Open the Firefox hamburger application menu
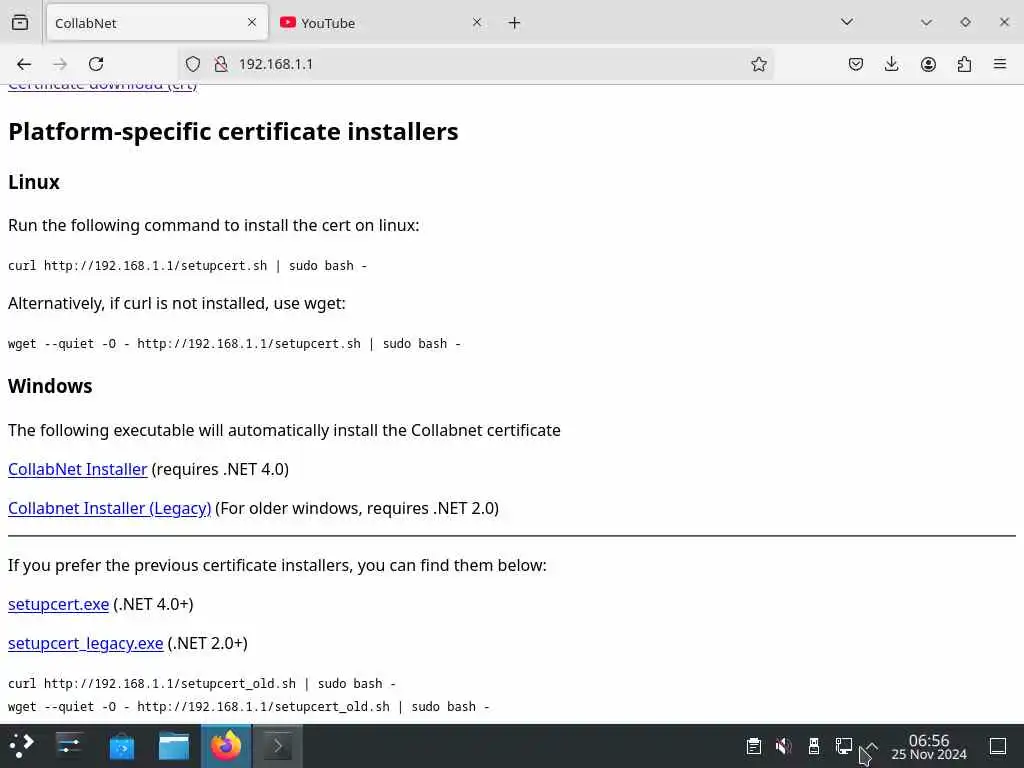 1000,64
